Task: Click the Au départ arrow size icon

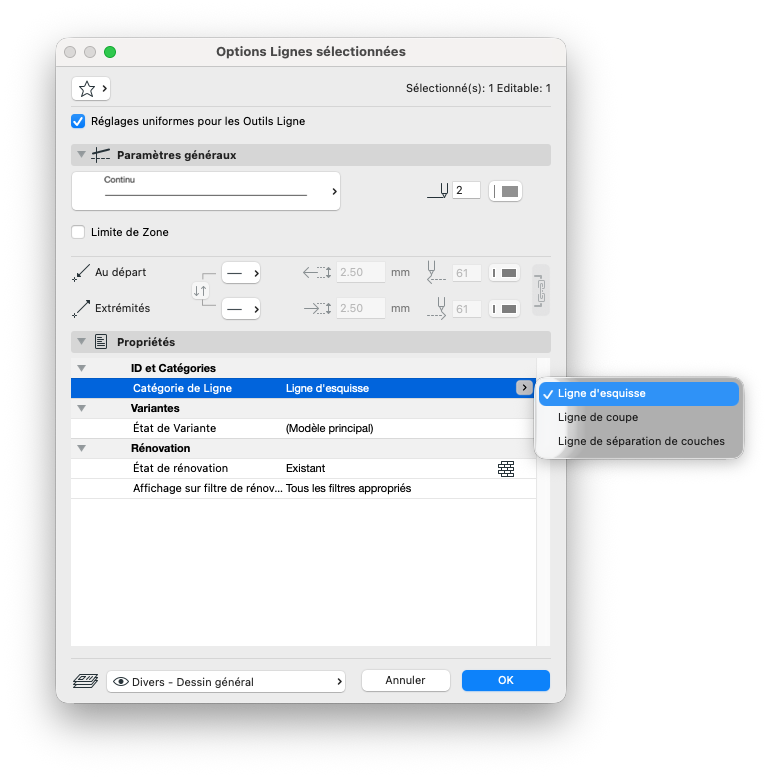Action: [317, 273]
